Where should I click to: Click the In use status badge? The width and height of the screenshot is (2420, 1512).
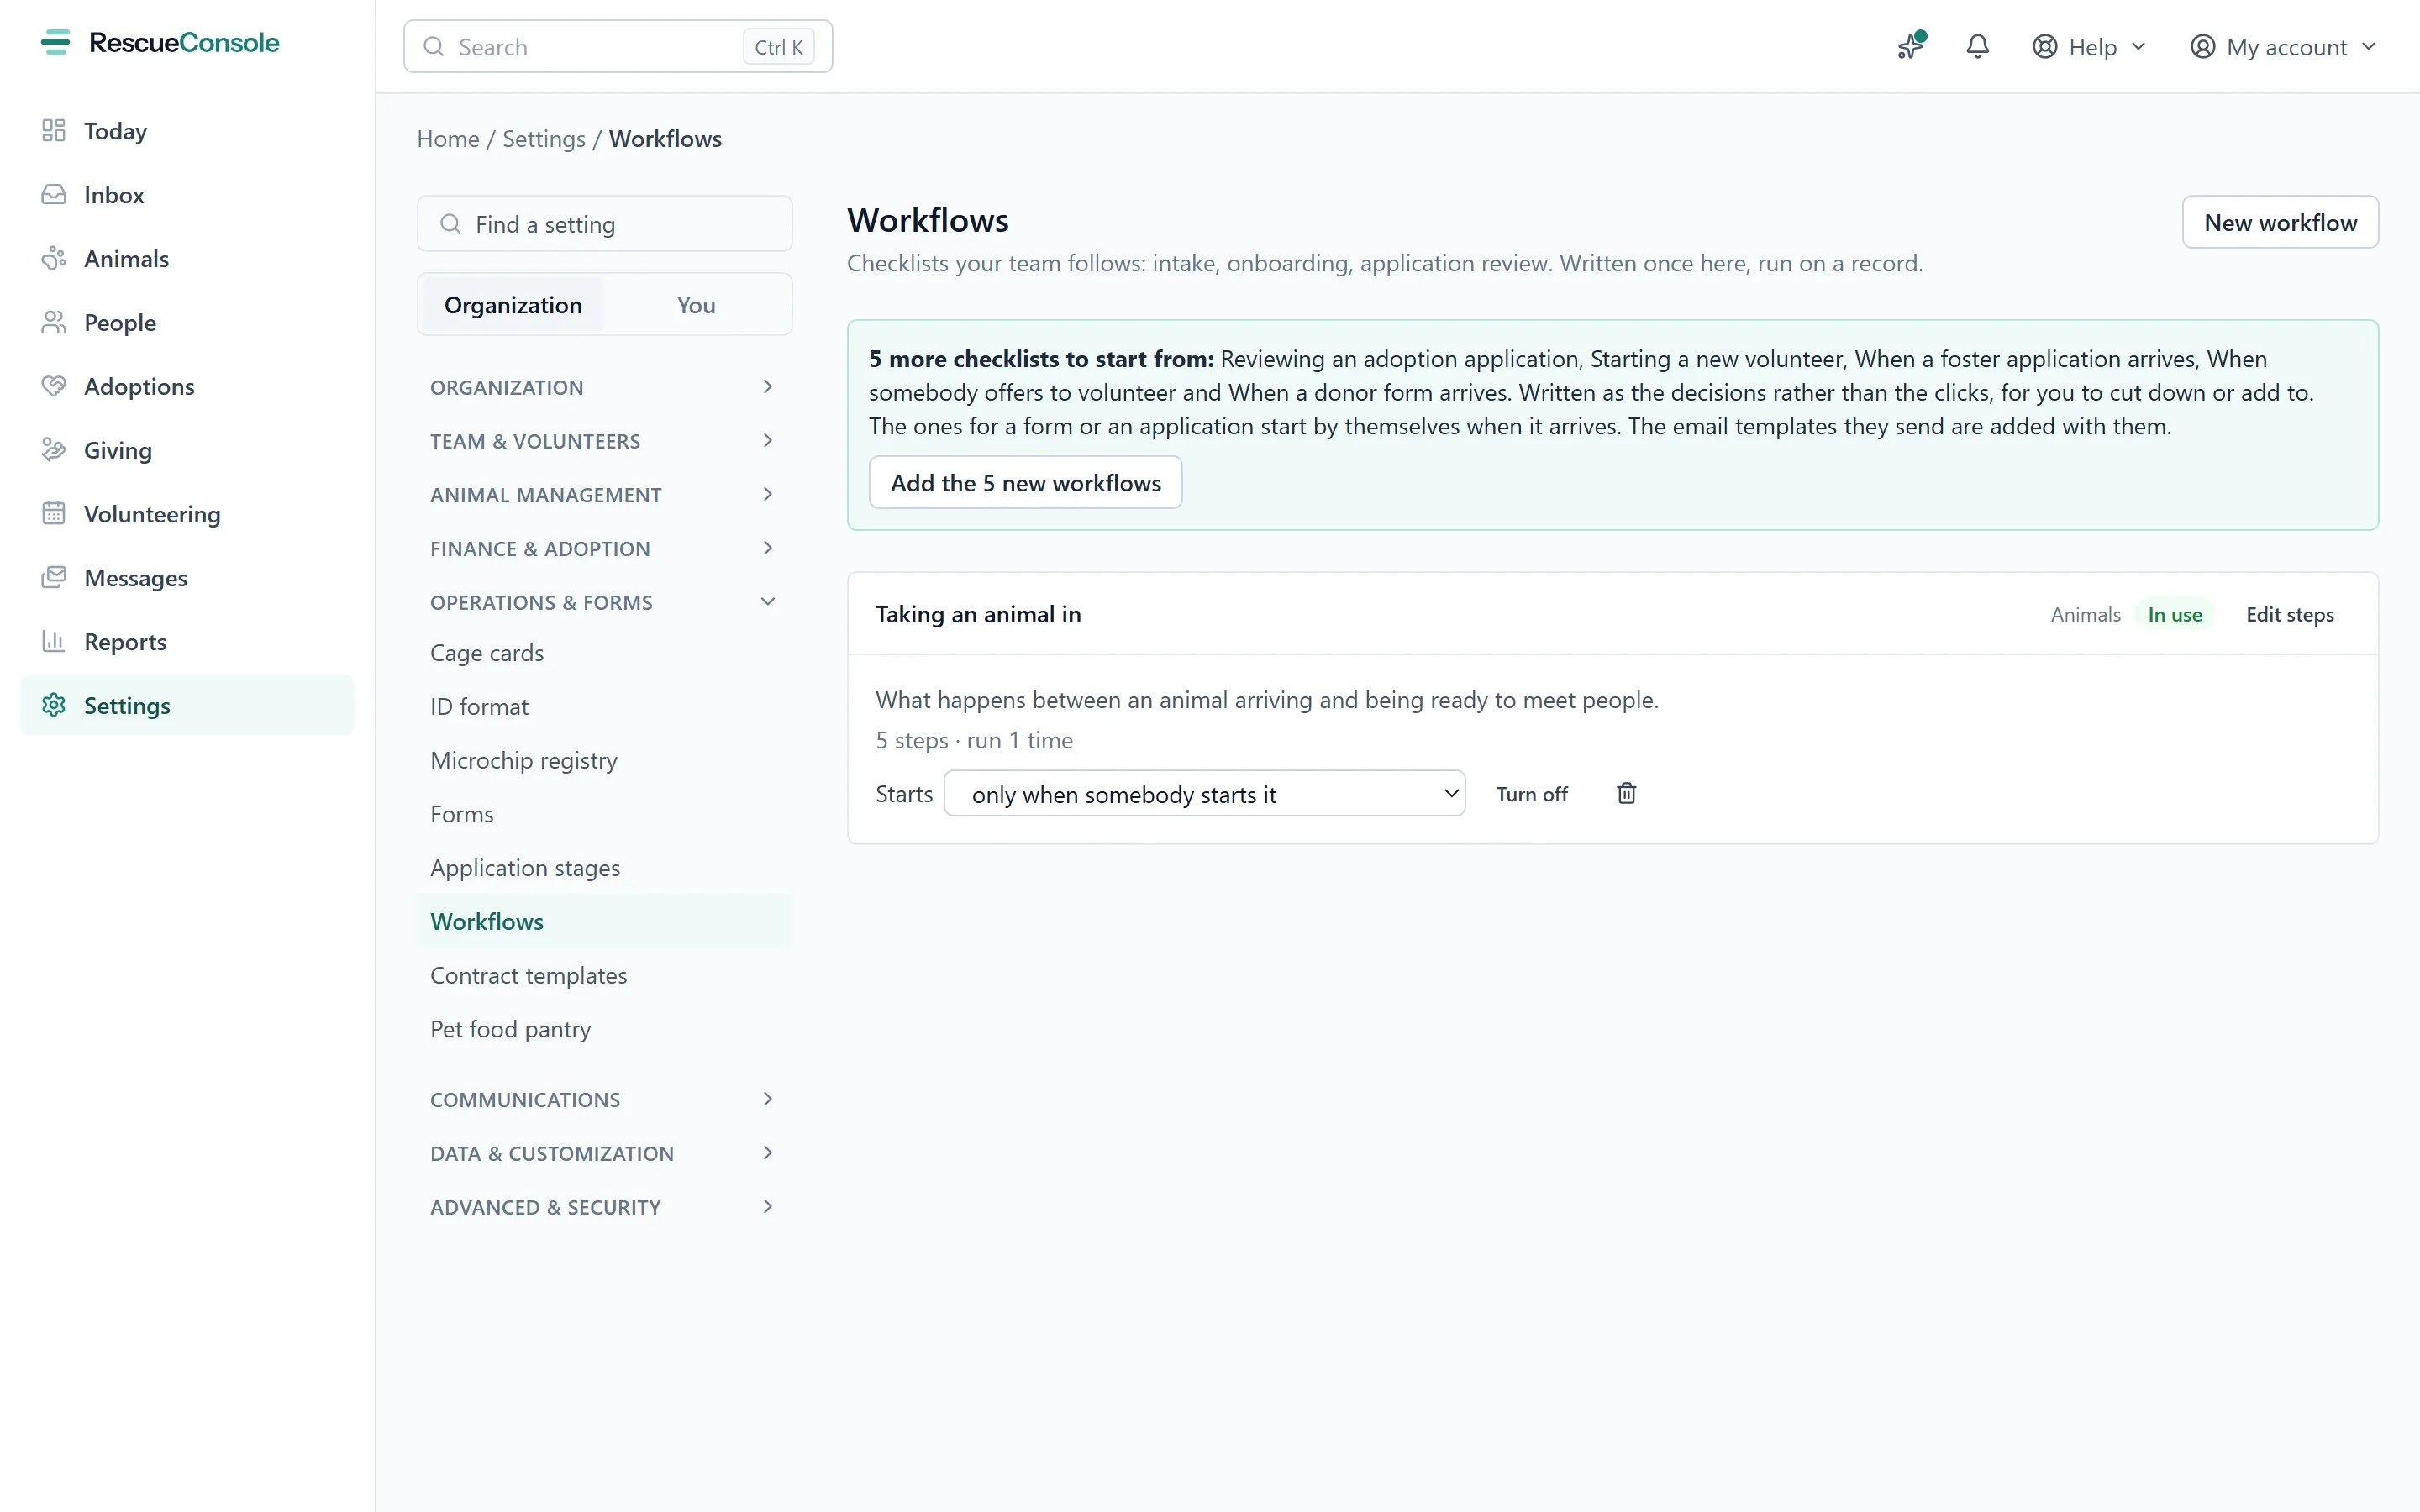pyautogui.click(x=2175, y=615)
